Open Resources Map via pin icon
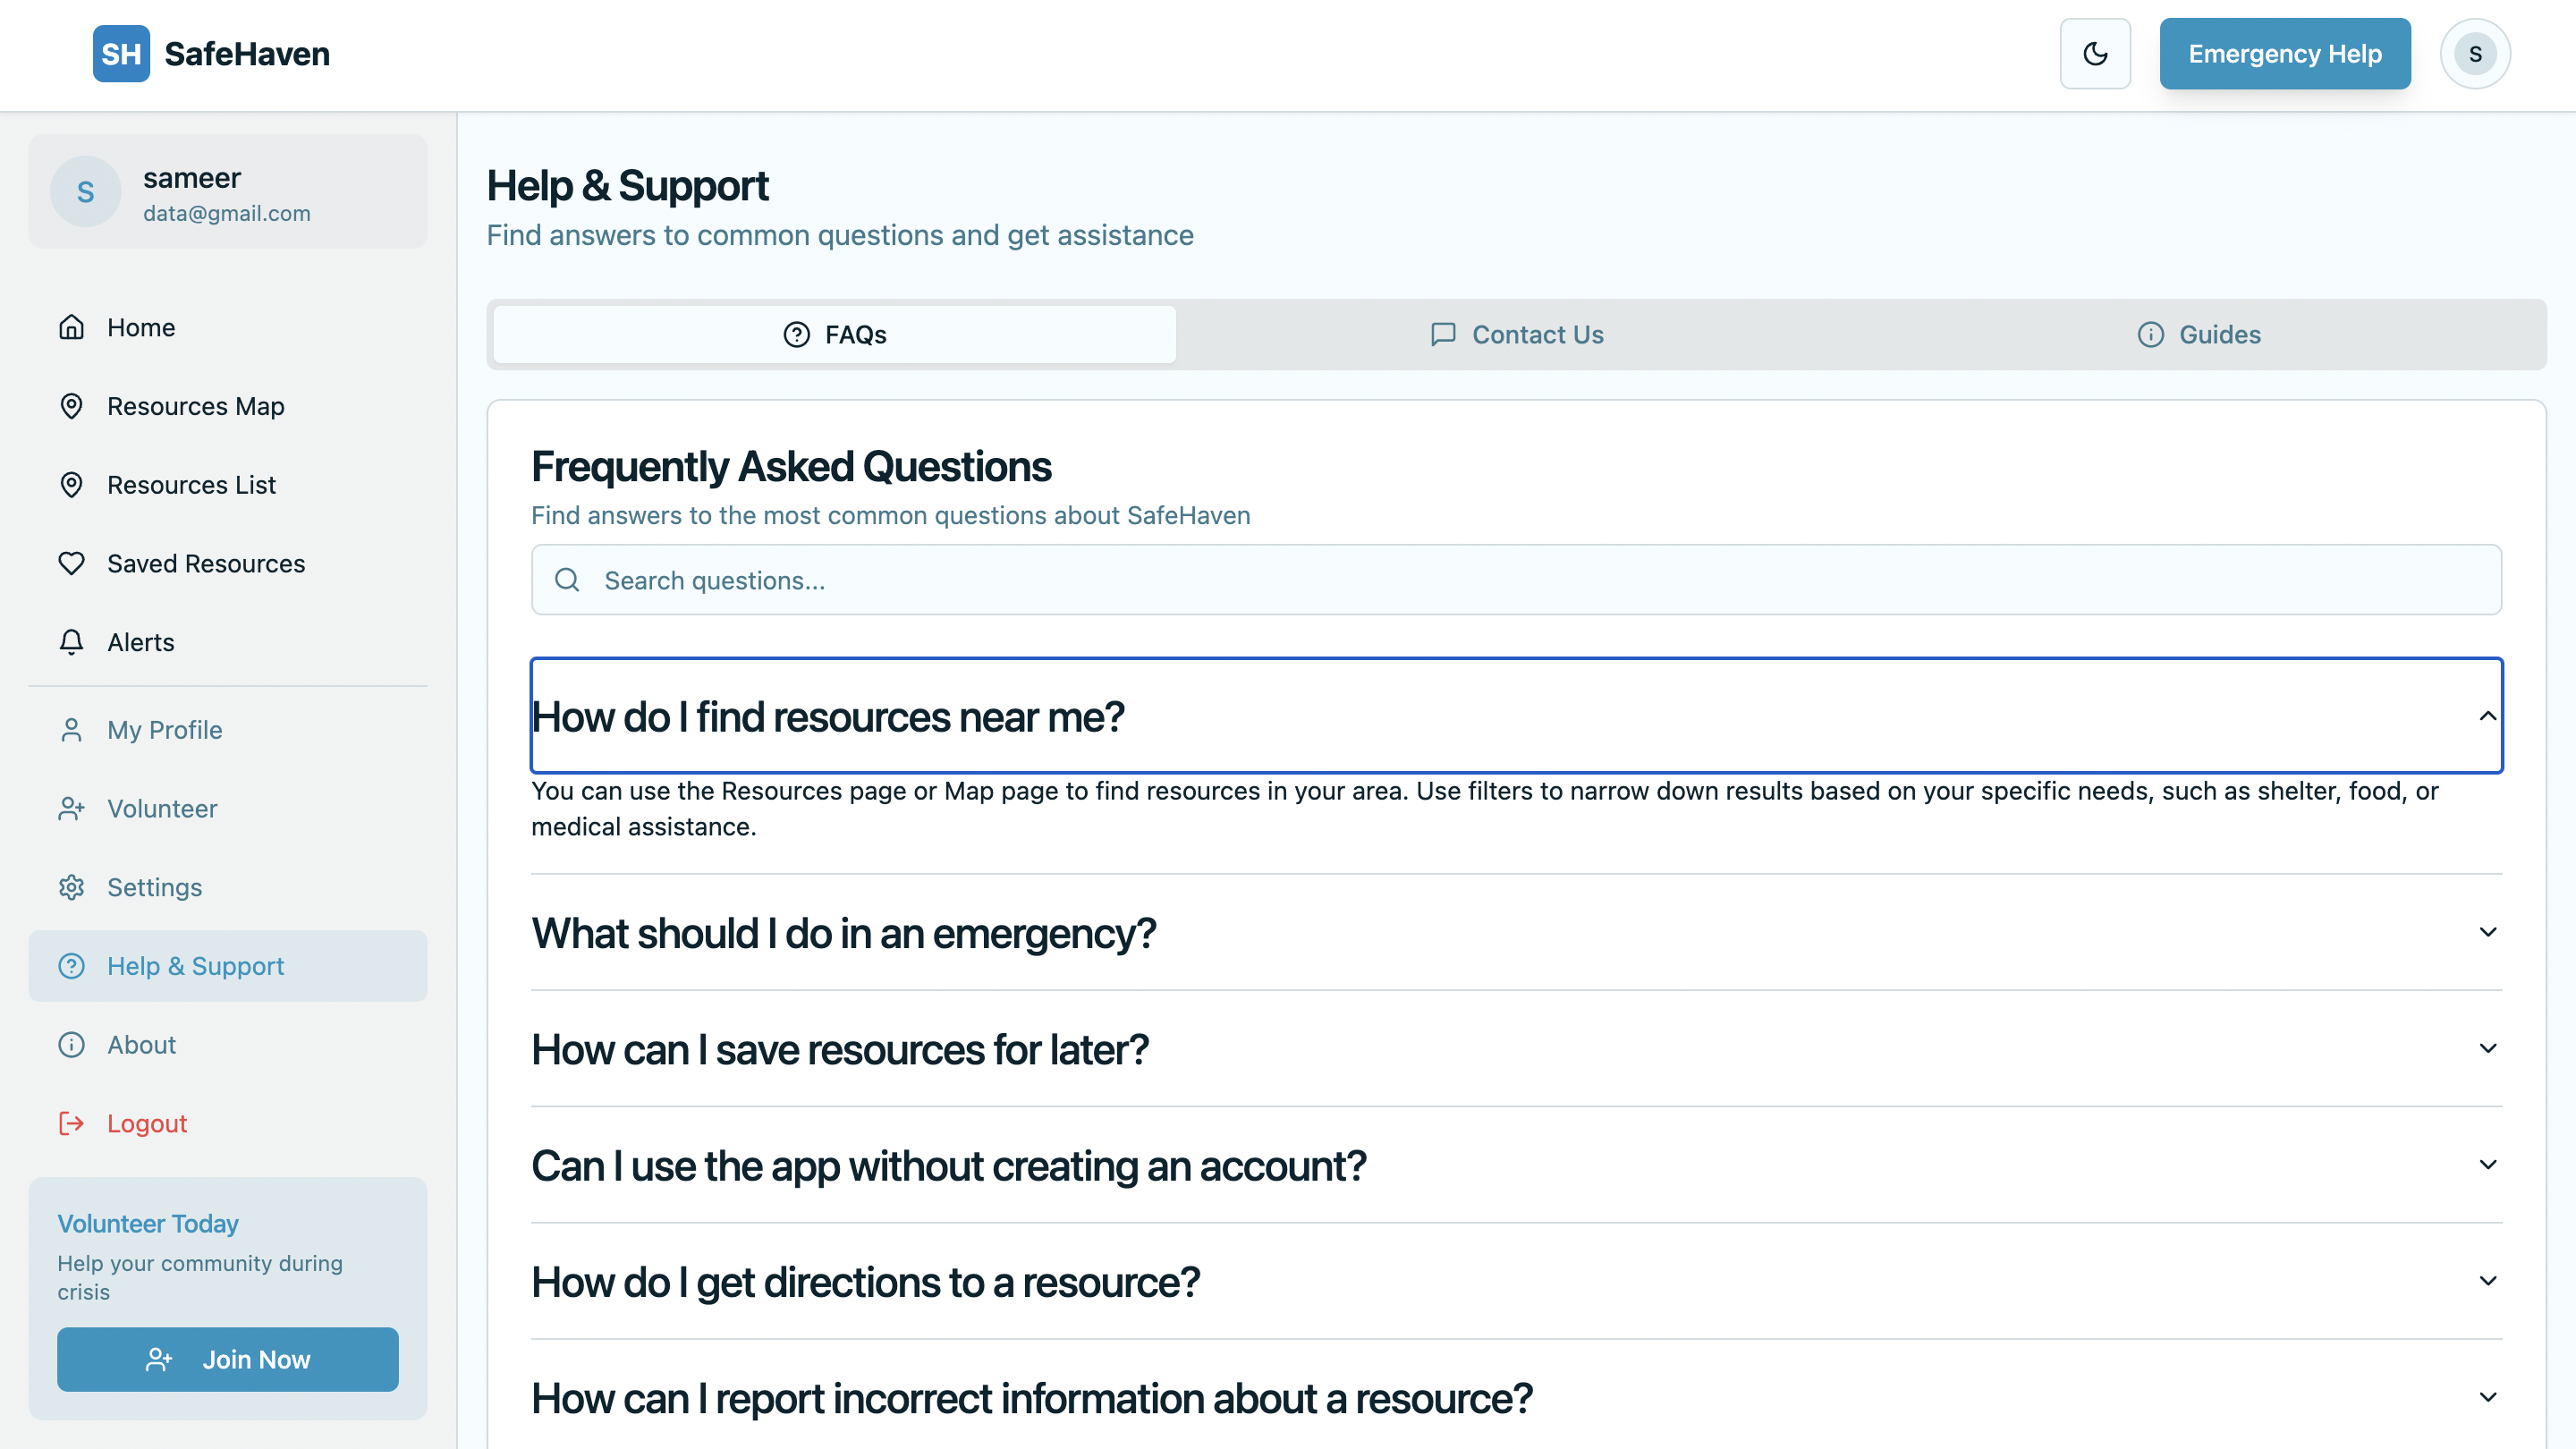Image resolution: width=2576 pixels, height=1449 pixels. (71, 406)
